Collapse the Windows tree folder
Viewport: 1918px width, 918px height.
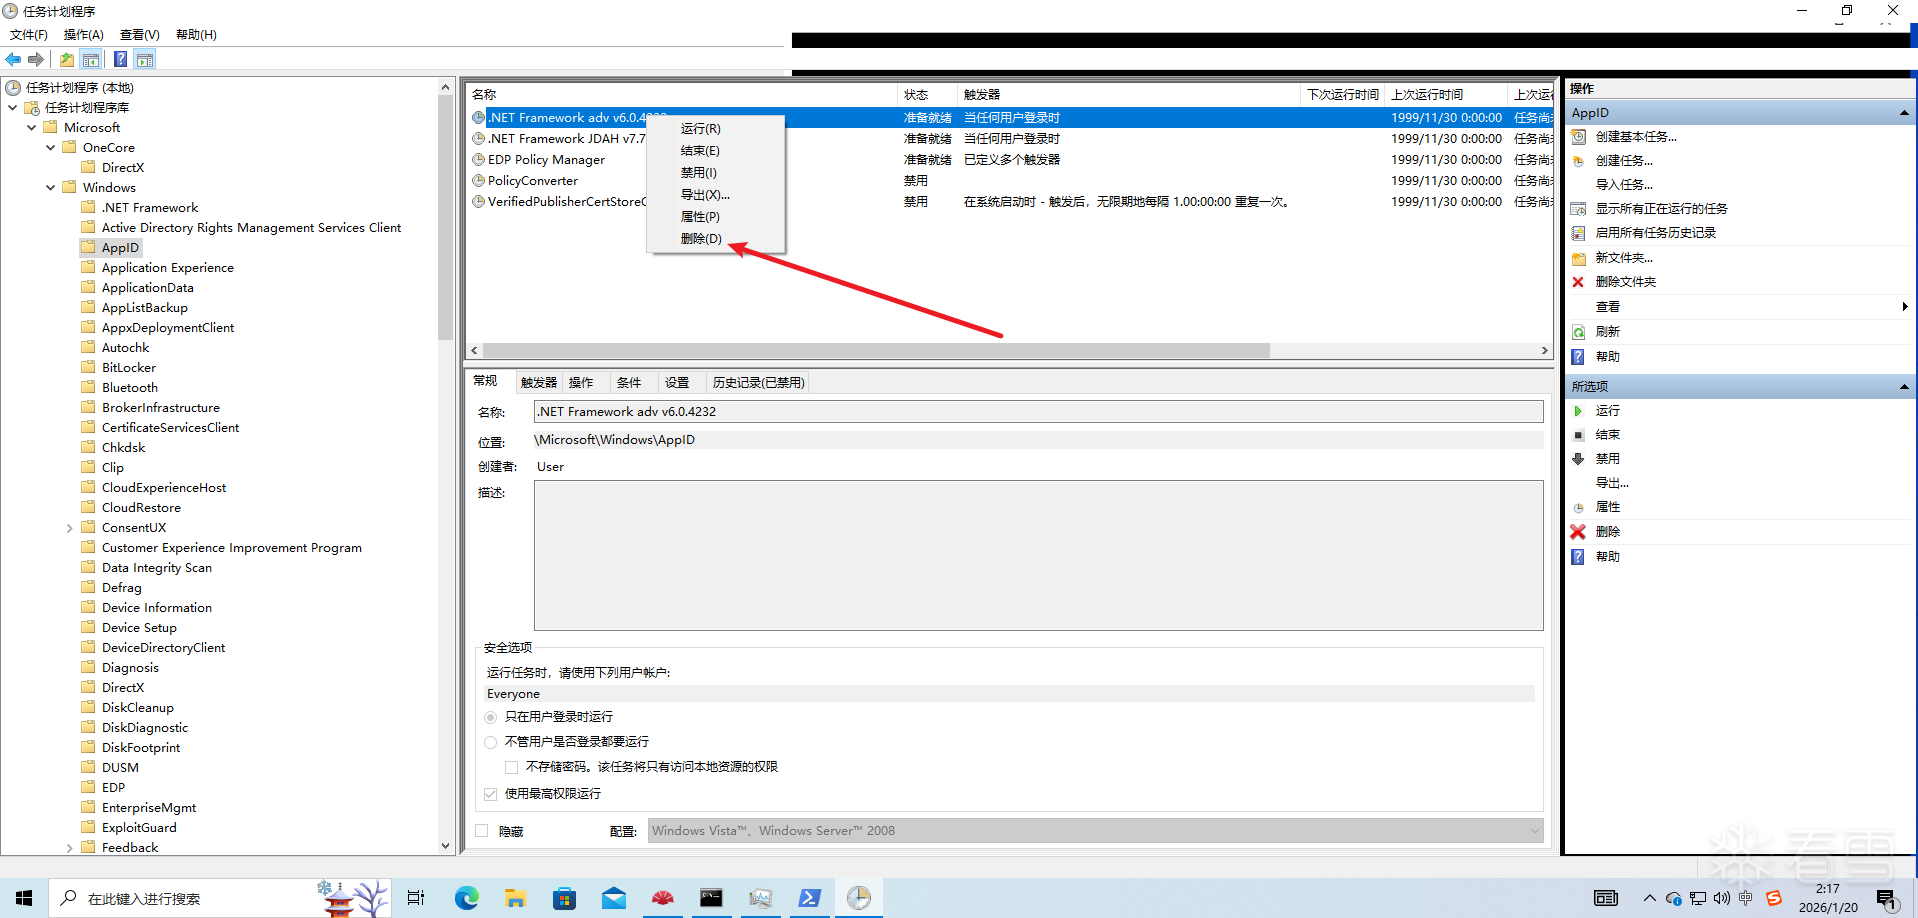tap(51, 188)
